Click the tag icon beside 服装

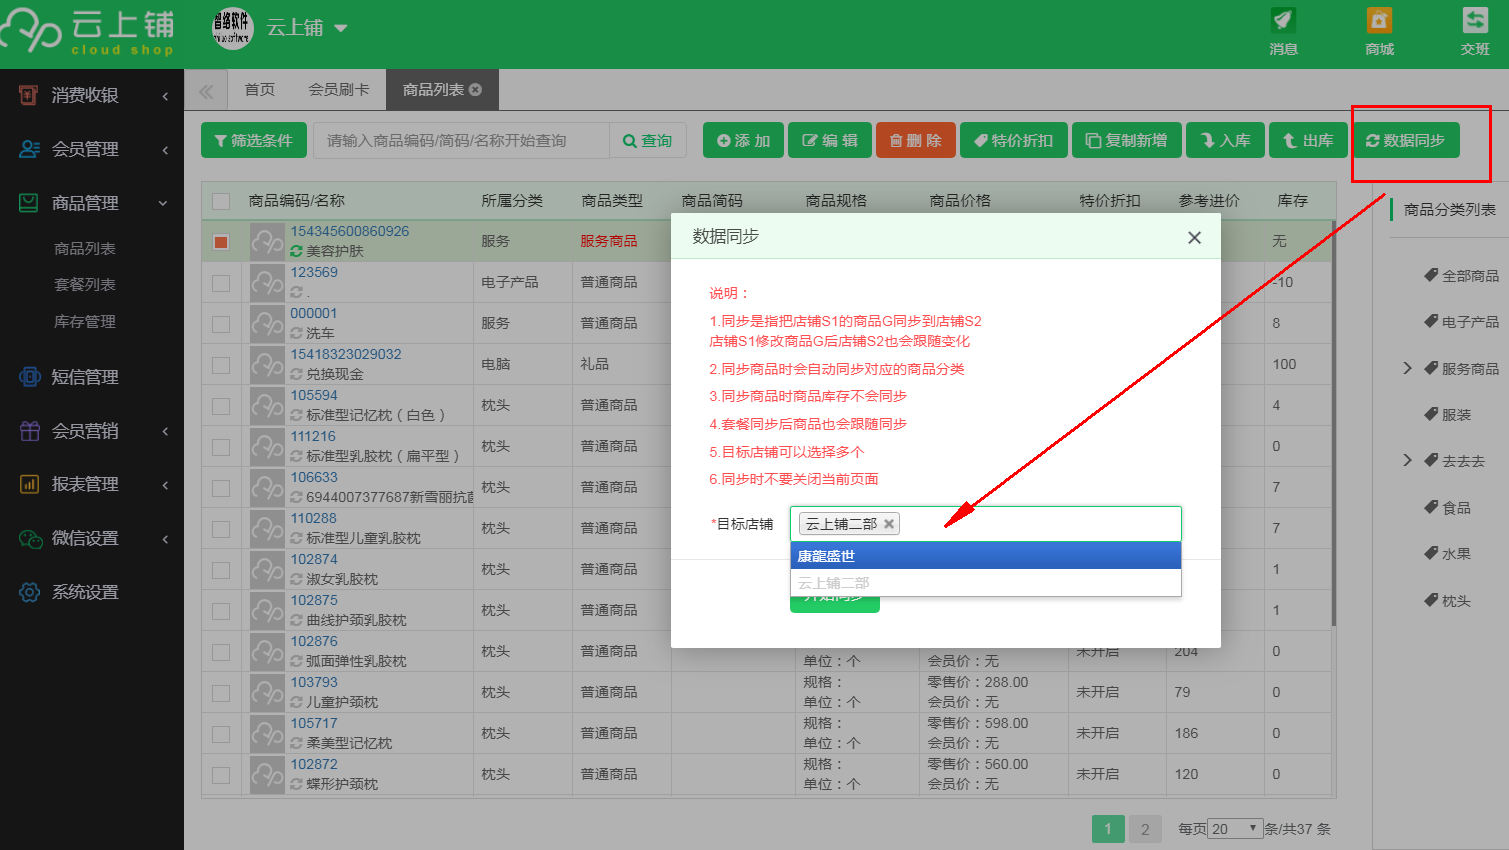(1431, 414)
